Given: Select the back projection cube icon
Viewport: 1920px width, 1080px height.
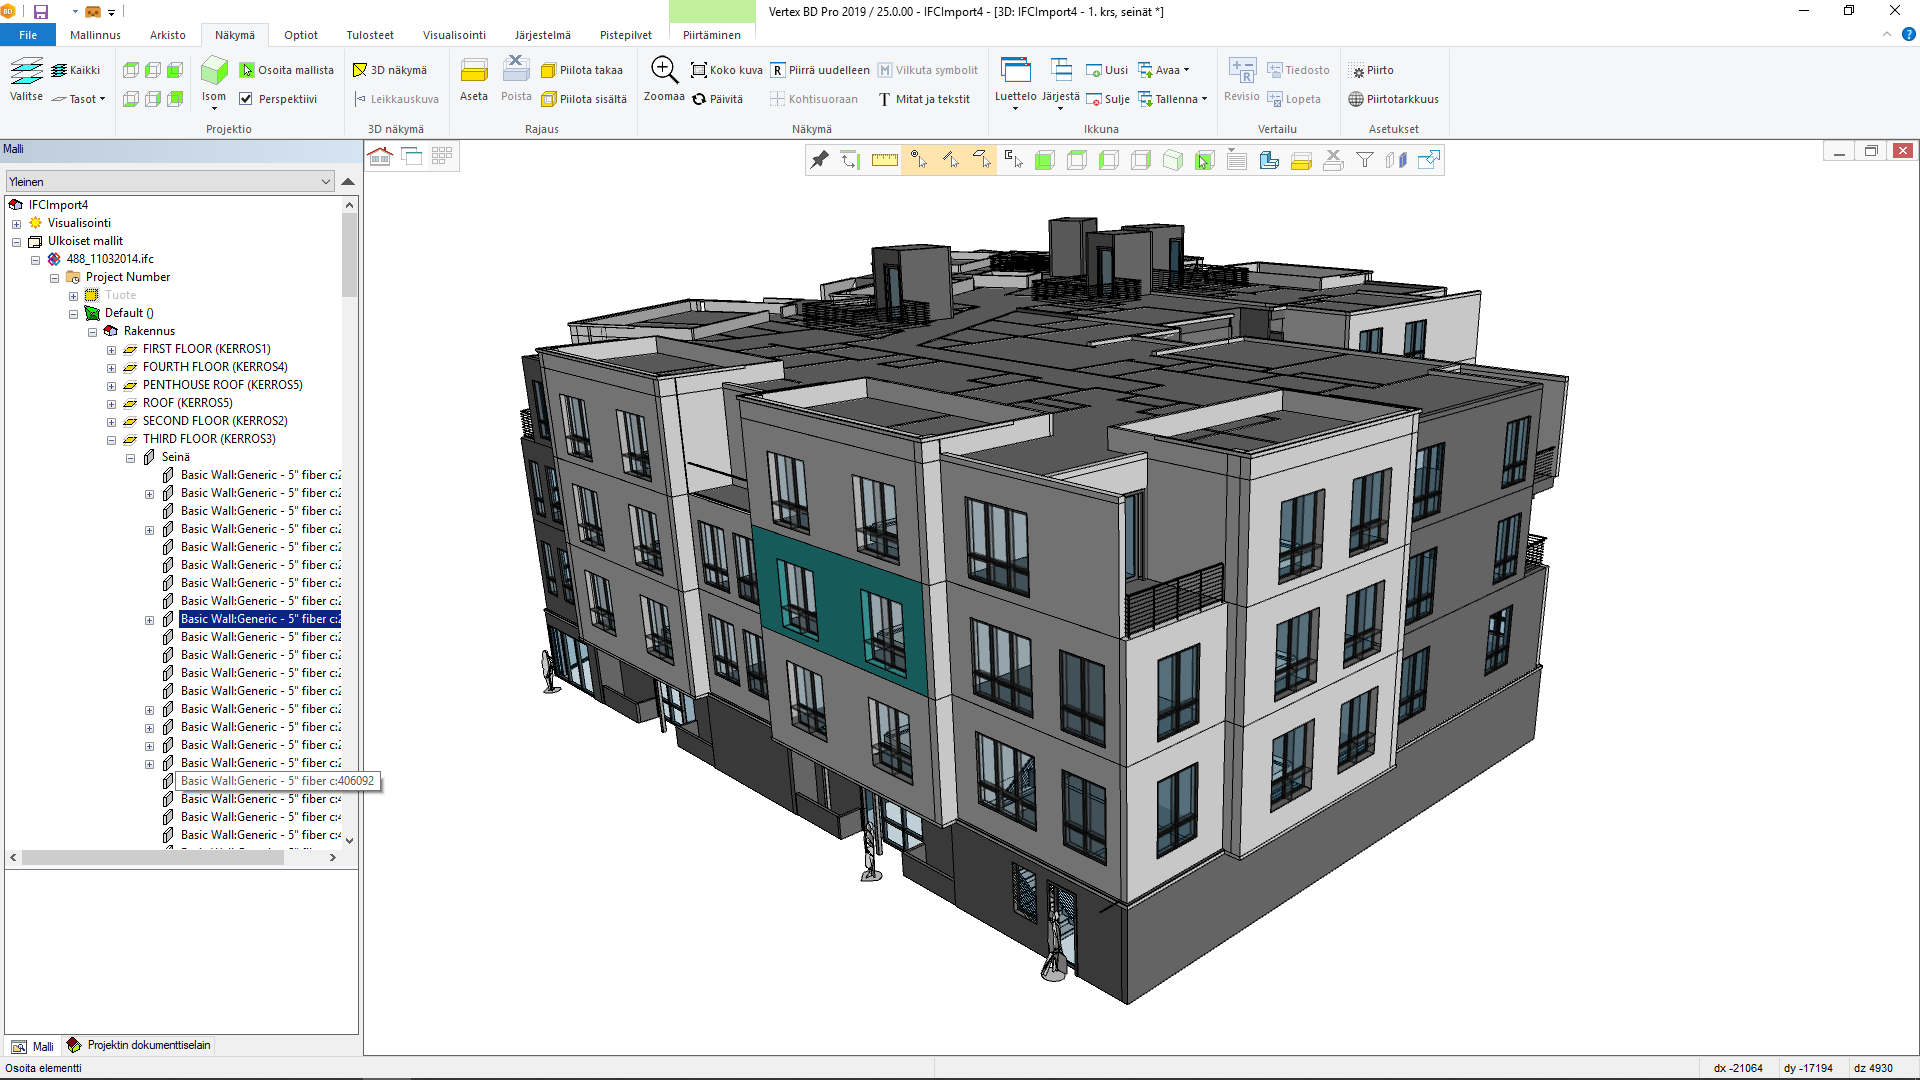Looking at the screenshot, I should tap(175, 99).
